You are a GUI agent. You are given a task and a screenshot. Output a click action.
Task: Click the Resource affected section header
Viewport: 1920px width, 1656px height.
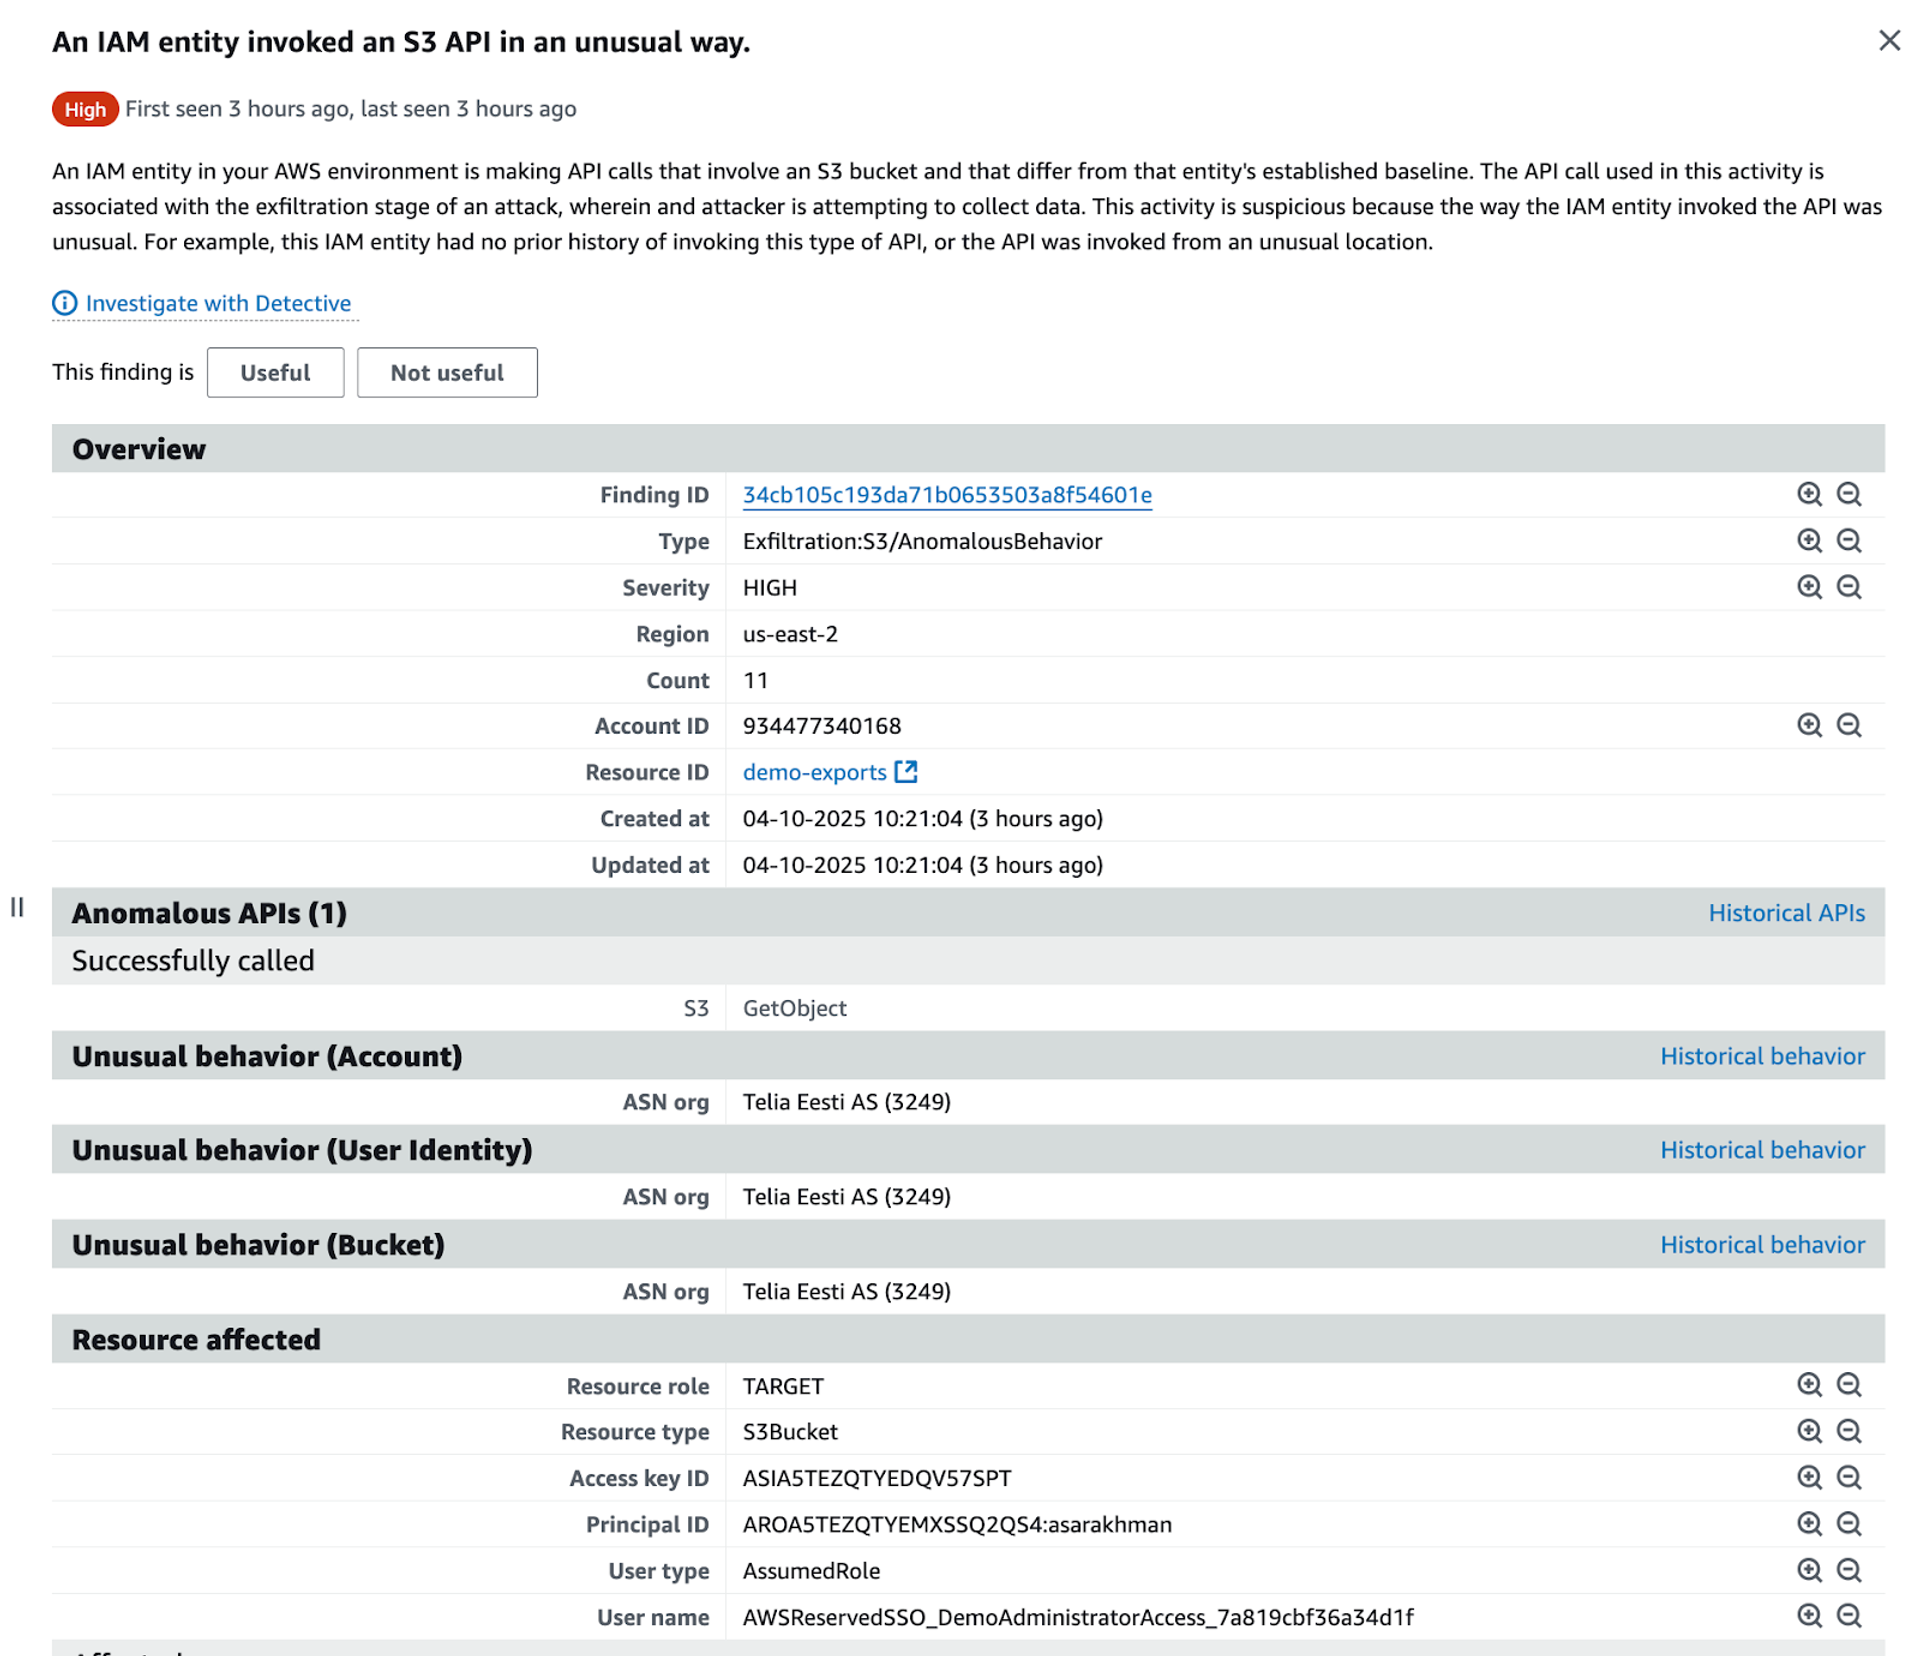point(968,1340)
